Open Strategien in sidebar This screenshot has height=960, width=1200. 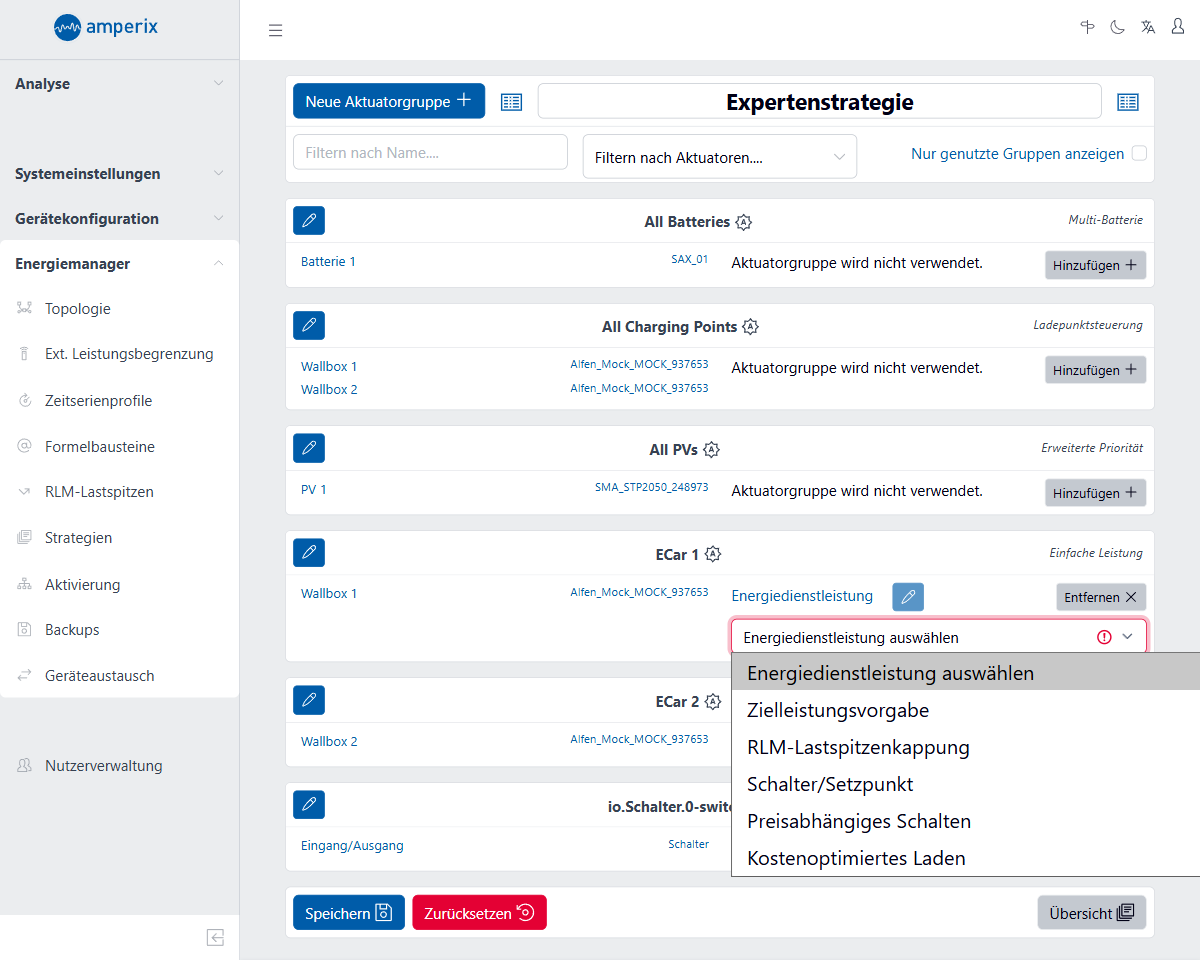pyautogui.click(x=78, y=538)
